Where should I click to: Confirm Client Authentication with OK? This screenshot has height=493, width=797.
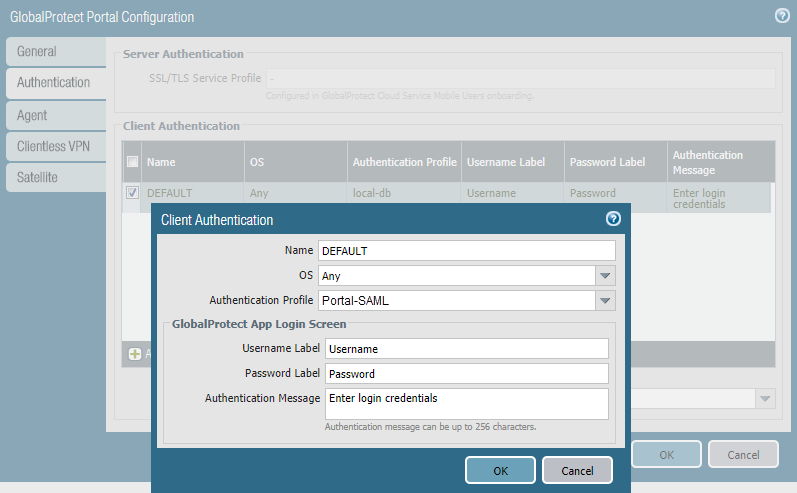(500, 470)
